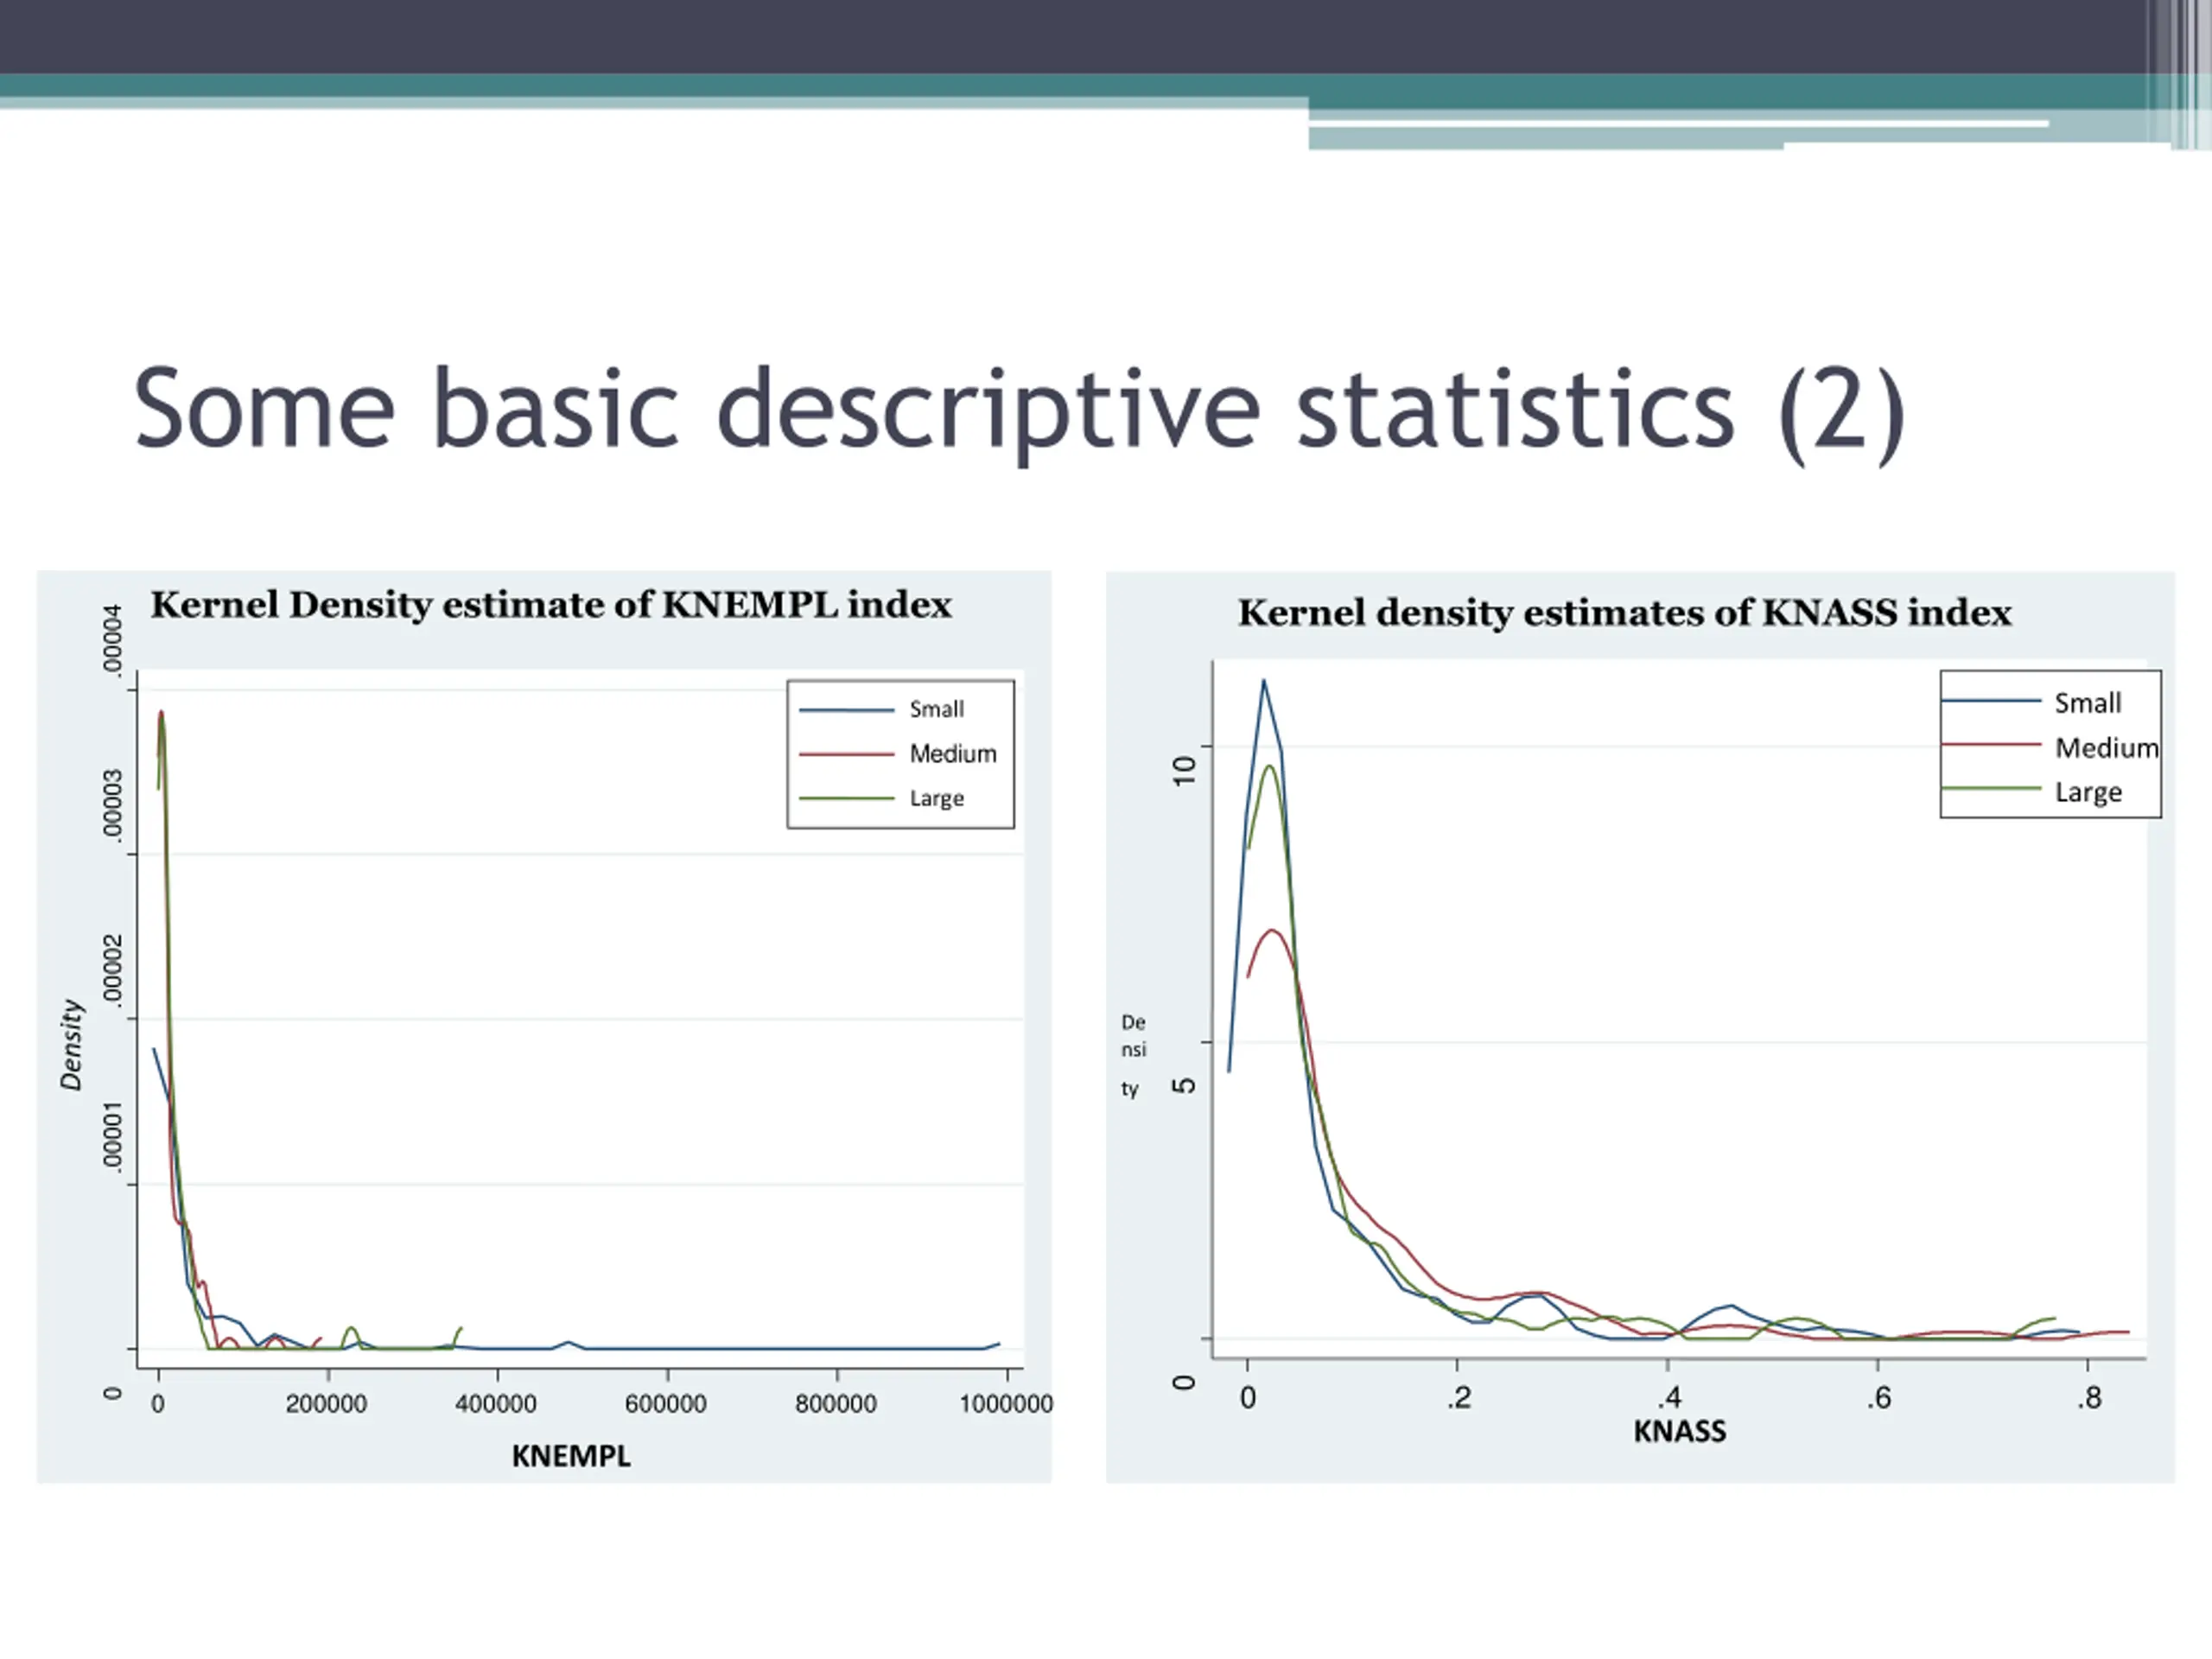Click the '600000' x-axis tick label

(666, 1404)
